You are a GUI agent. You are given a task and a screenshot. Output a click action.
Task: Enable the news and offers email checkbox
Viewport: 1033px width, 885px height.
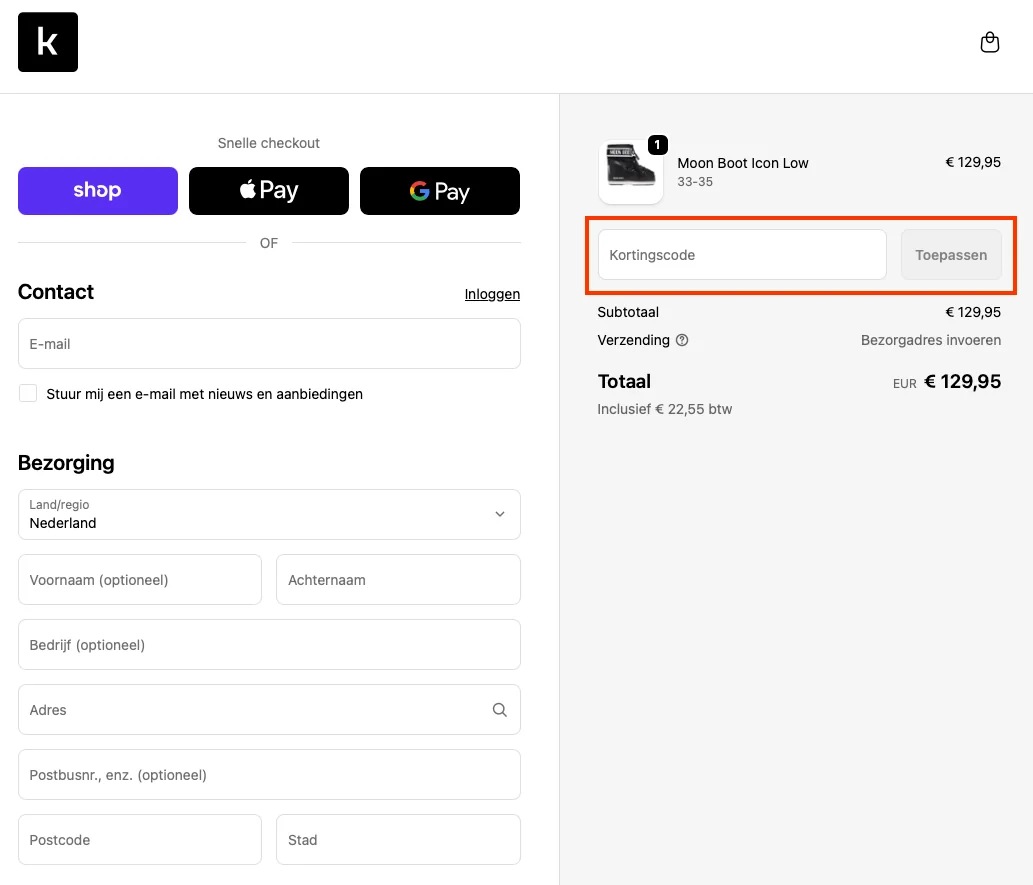tap(28, 394)
